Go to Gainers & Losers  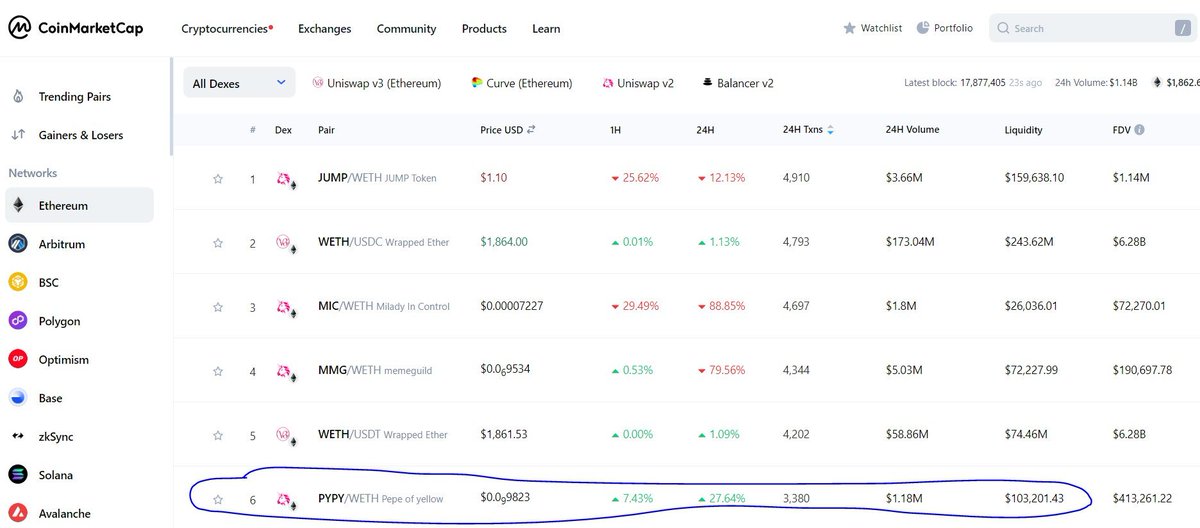81,135
